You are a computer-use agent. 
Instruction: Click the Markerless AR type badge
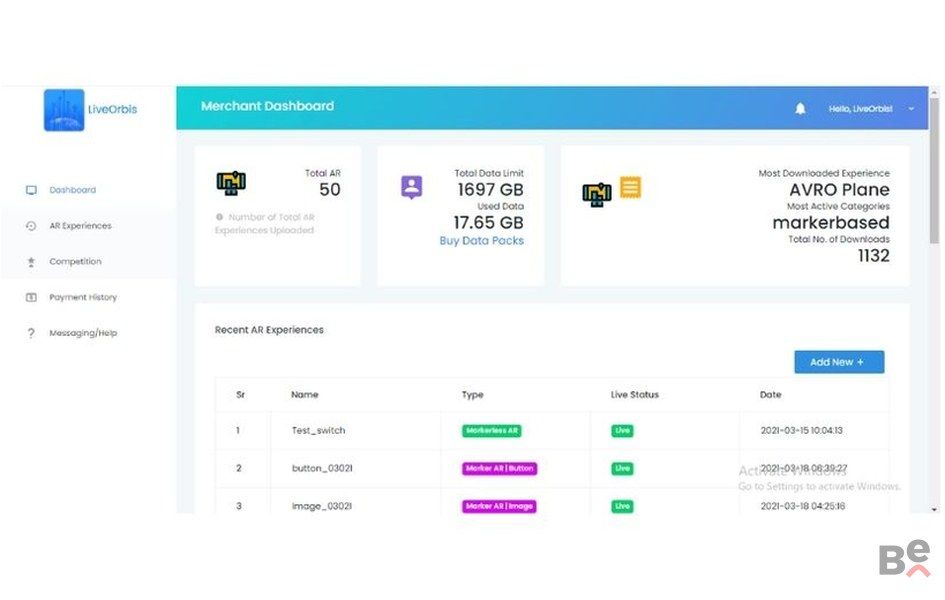[492, 431]
